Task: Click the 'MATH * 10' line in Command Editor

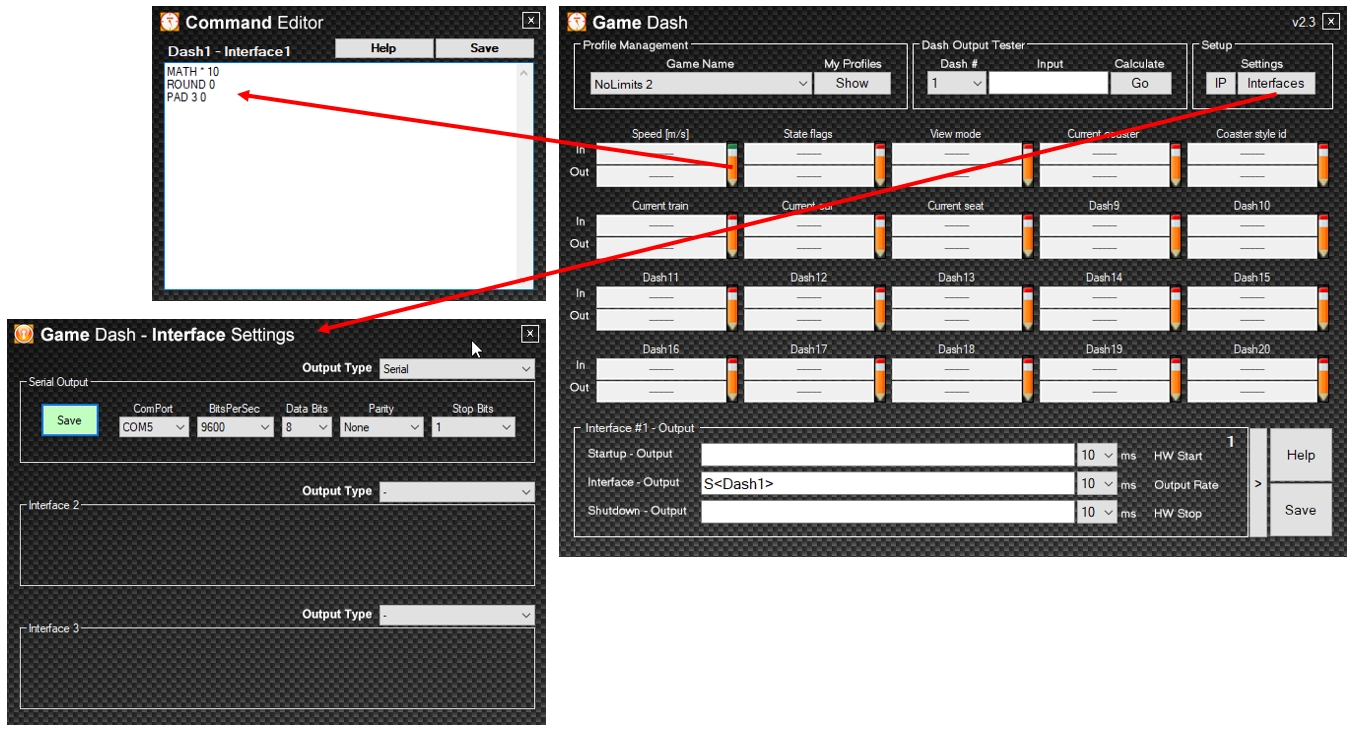Action: tap(193, 72)
